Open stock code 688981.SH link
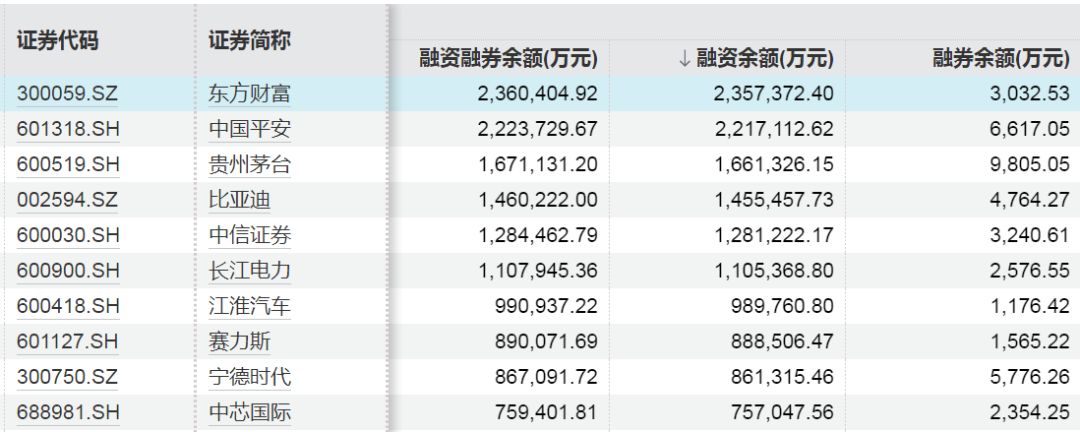Viewport: 1080px width, 432px height. [68, 412]
